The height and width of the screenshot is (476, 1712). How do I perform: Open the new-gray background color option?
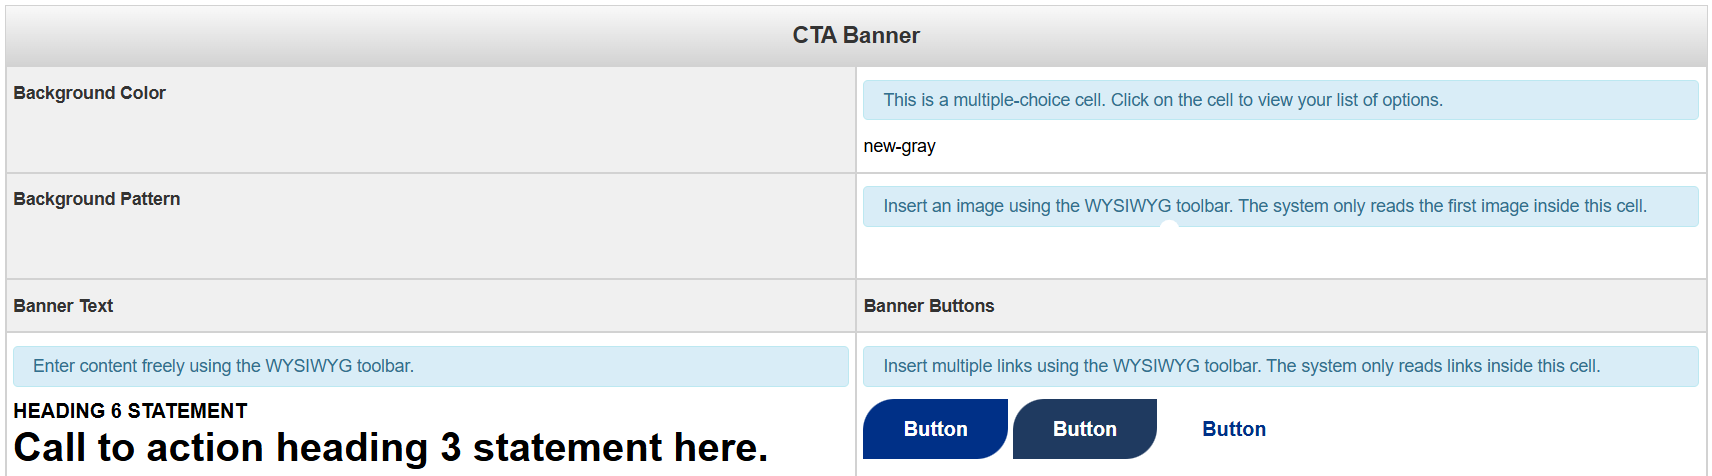(x=899, y=146)
